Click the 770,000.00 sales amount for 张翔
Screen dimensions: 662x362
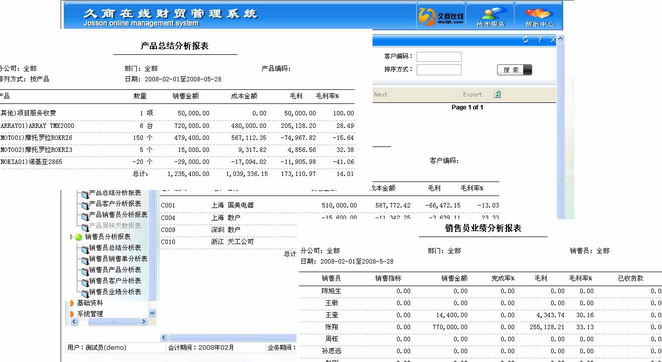(x=450, y=327)
